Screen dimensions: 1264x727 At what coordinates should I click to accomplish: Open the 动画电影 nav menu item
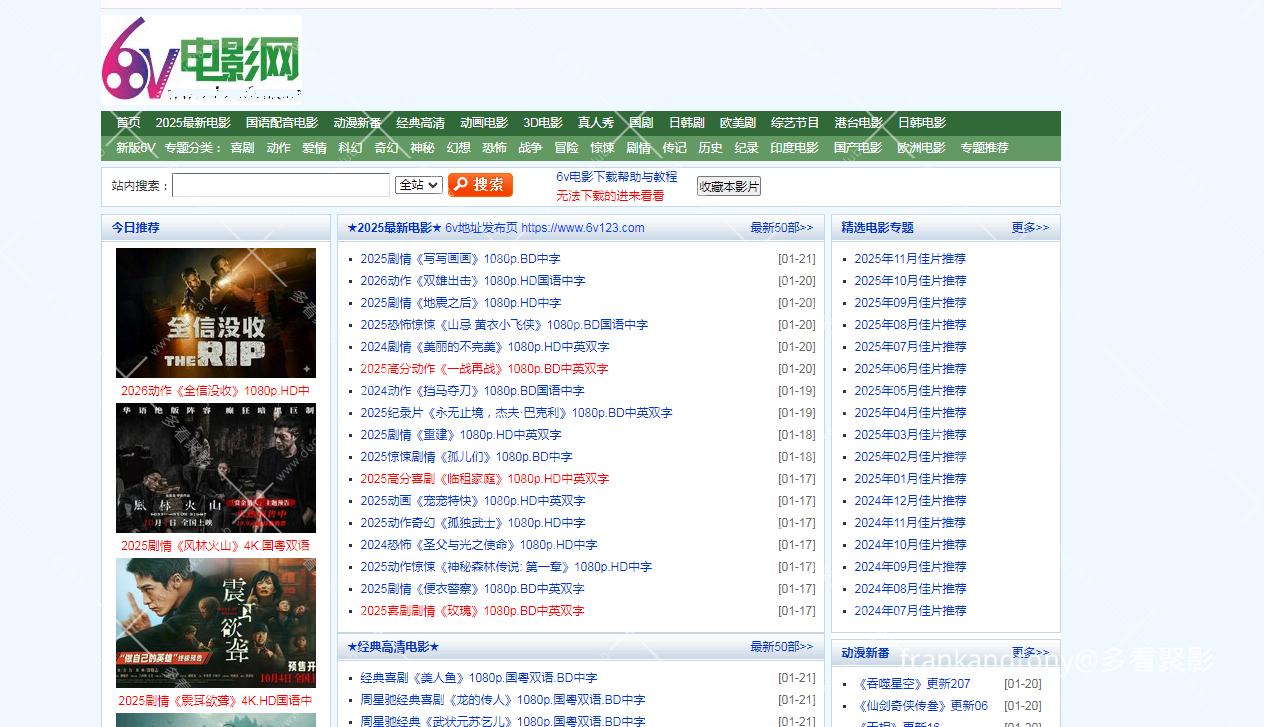pos(484,123)
